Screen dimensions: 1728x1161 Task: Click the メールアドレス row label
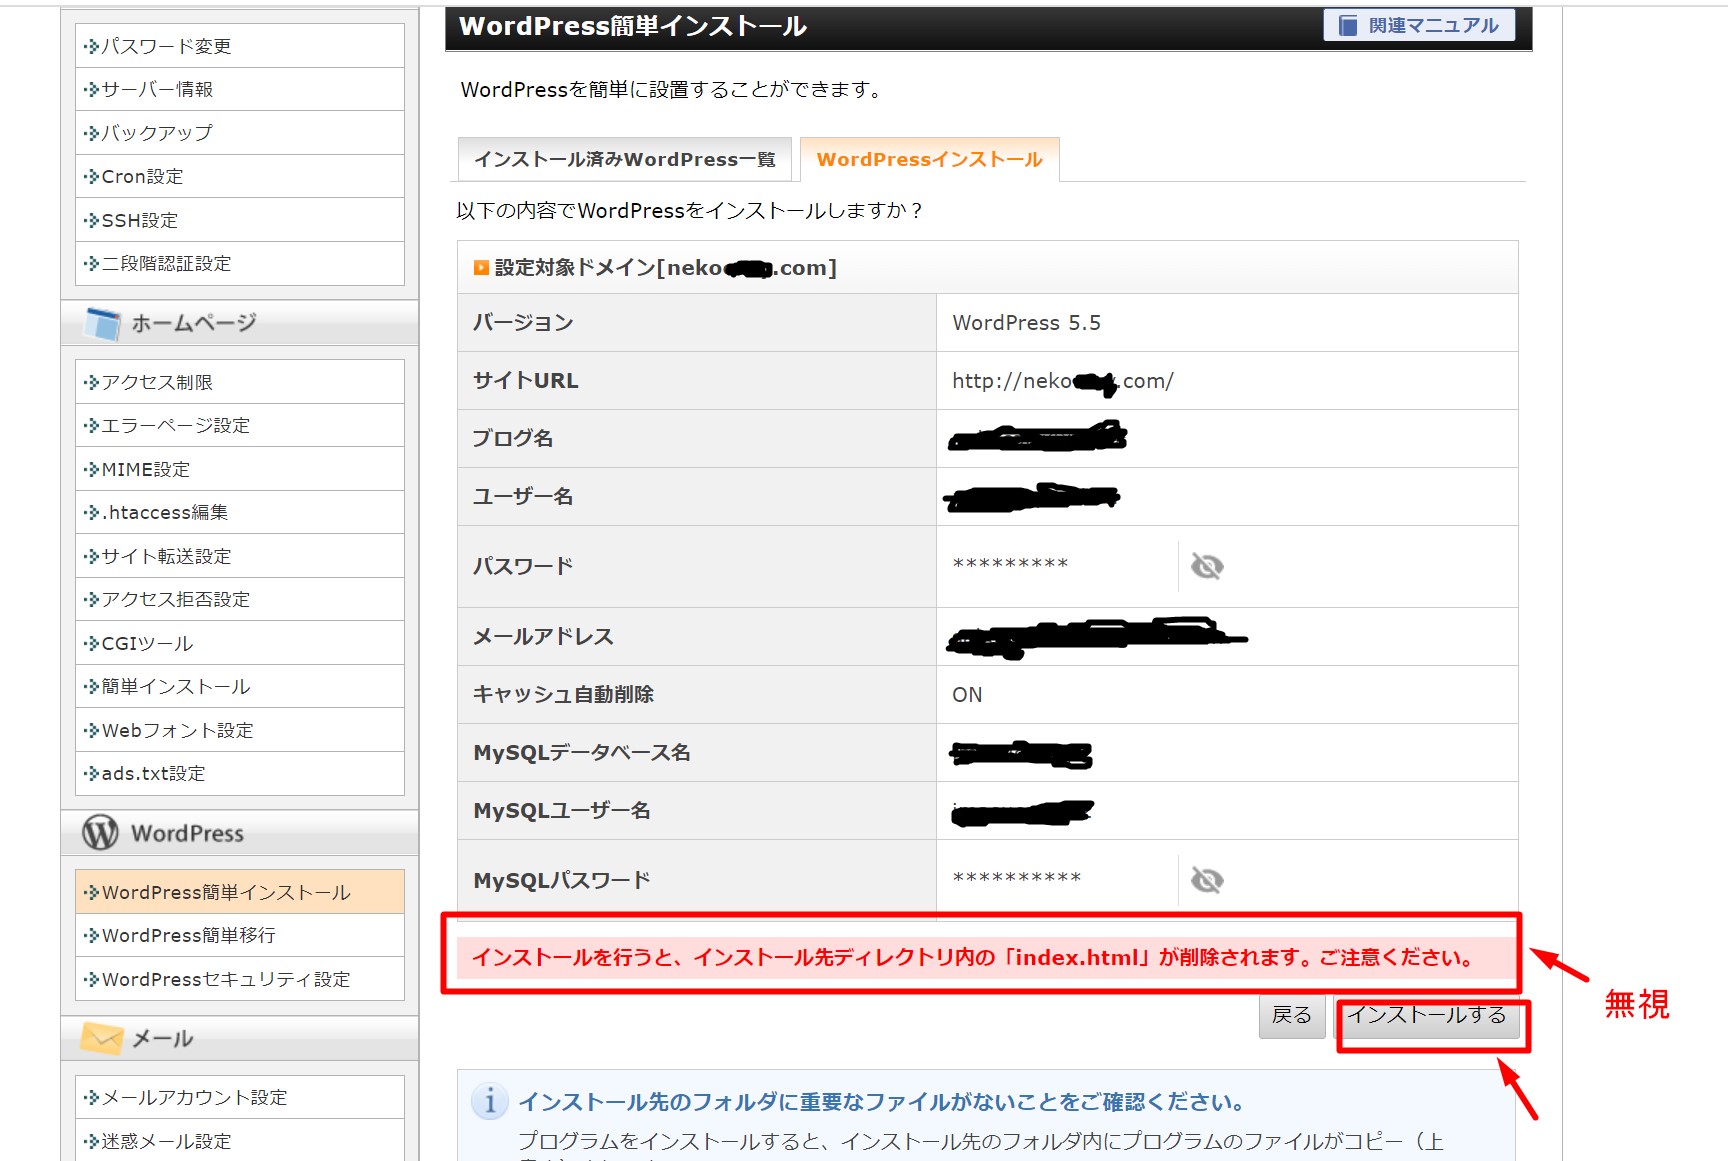[x=543, y=637]
